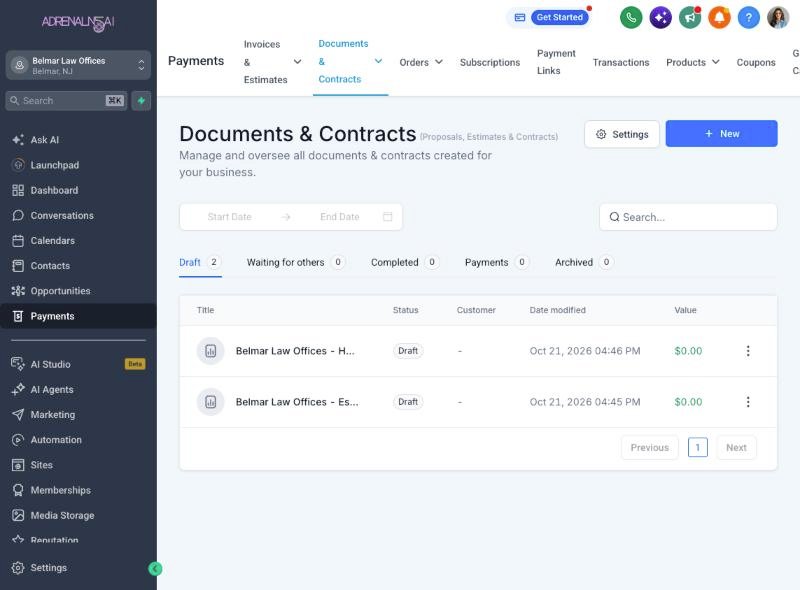Click the End Date field
Image resolution: width=800 pixels, height=590 pixels.
coord(340,217)
